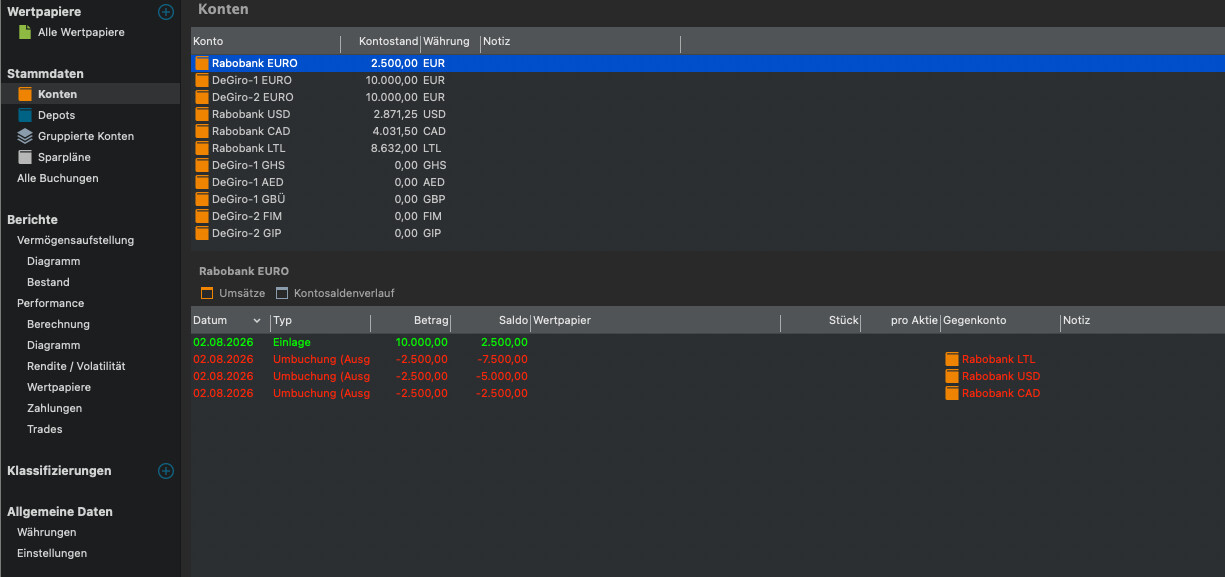Sort transactions by Datum column arrow
Image resolution: width=1225 pixels, height=577 pixels.
click(x=257, y=321)
